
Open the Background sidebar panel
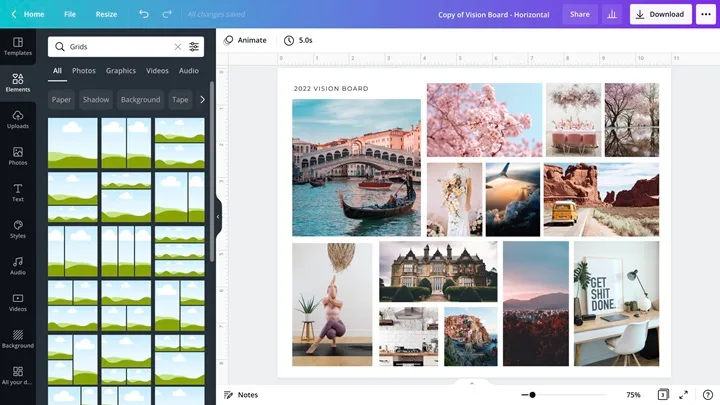18,339
